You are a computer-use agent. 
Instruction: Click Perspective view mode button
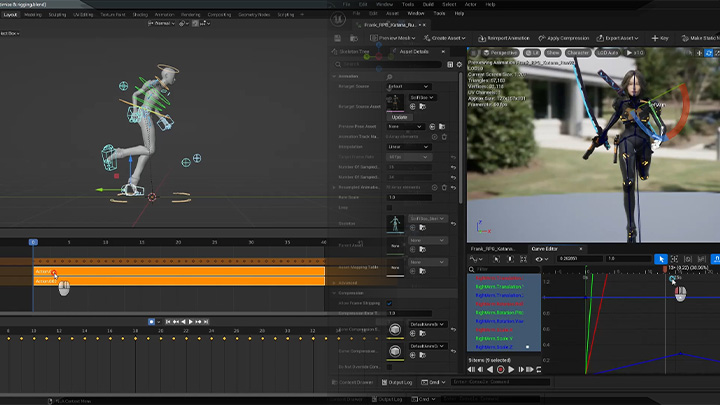pos(500,53)
